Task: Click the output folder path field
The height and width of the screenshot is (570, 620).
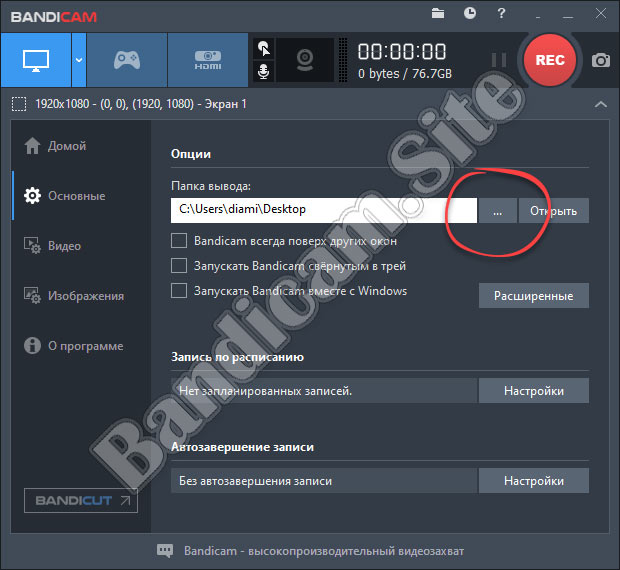Action: (324, 210)
